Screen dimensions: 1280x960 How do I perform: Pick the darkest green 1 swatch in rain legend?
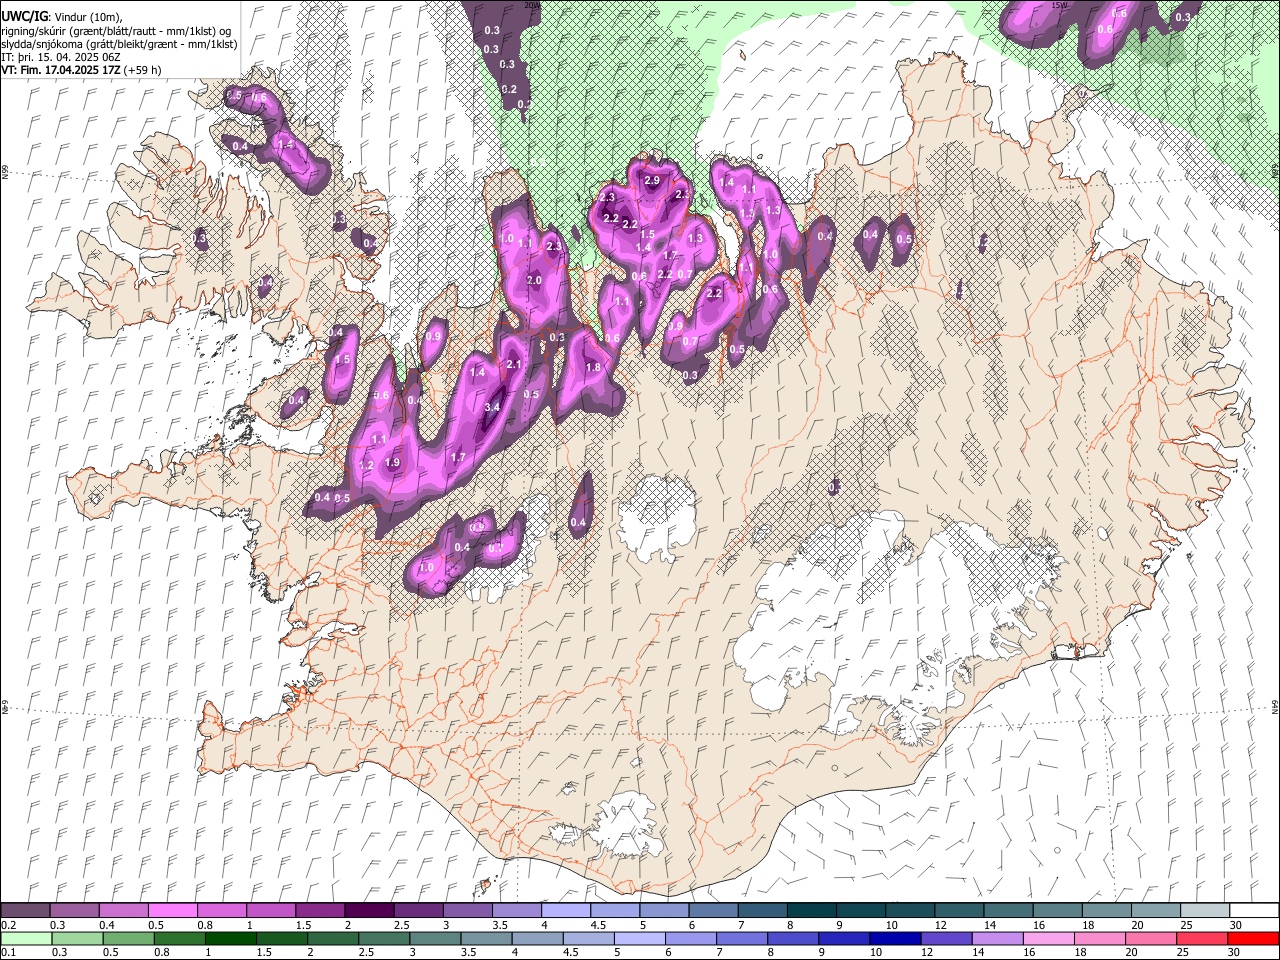point(230,938)
